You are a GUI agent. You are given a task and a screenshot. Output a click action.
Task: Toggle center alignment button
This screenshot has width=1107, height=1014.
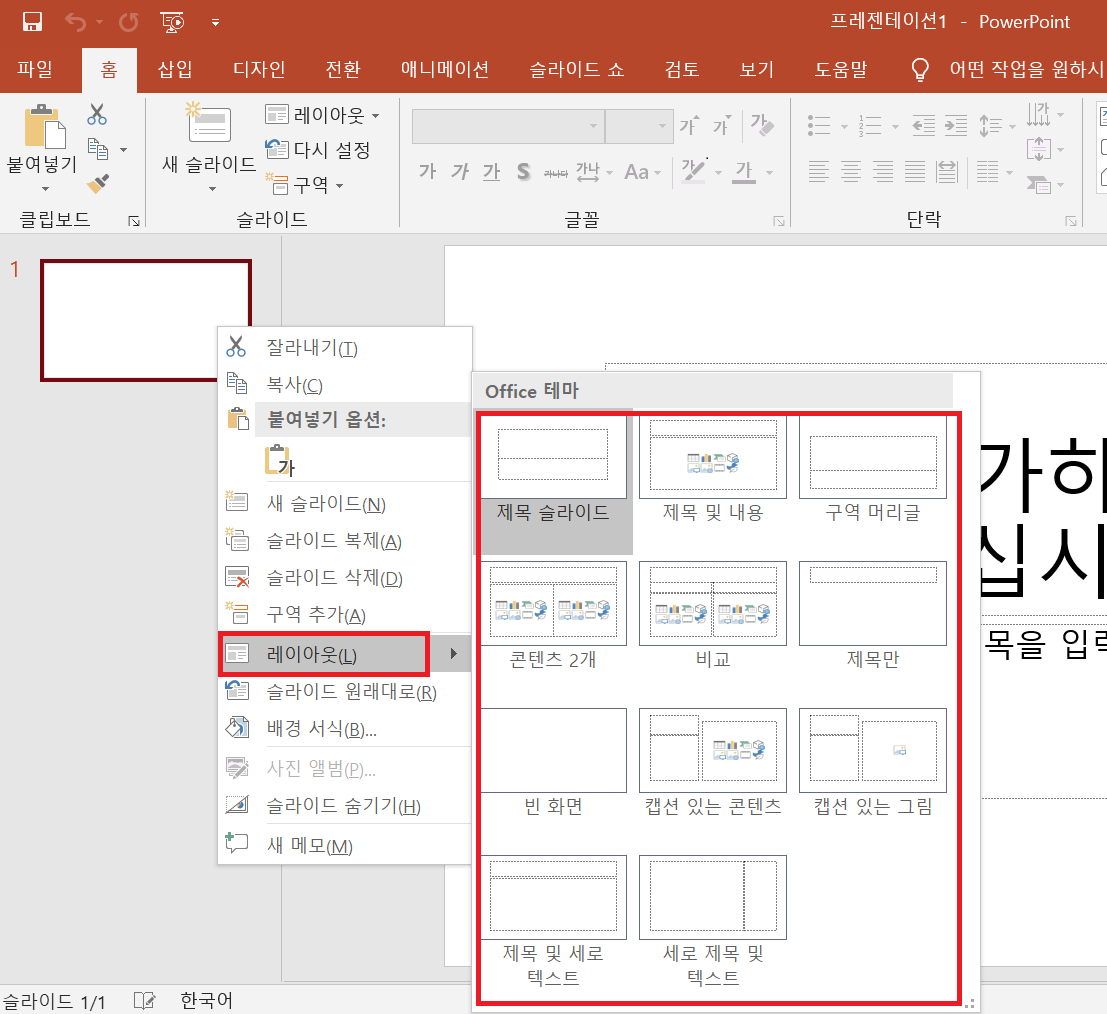(851, 171)
